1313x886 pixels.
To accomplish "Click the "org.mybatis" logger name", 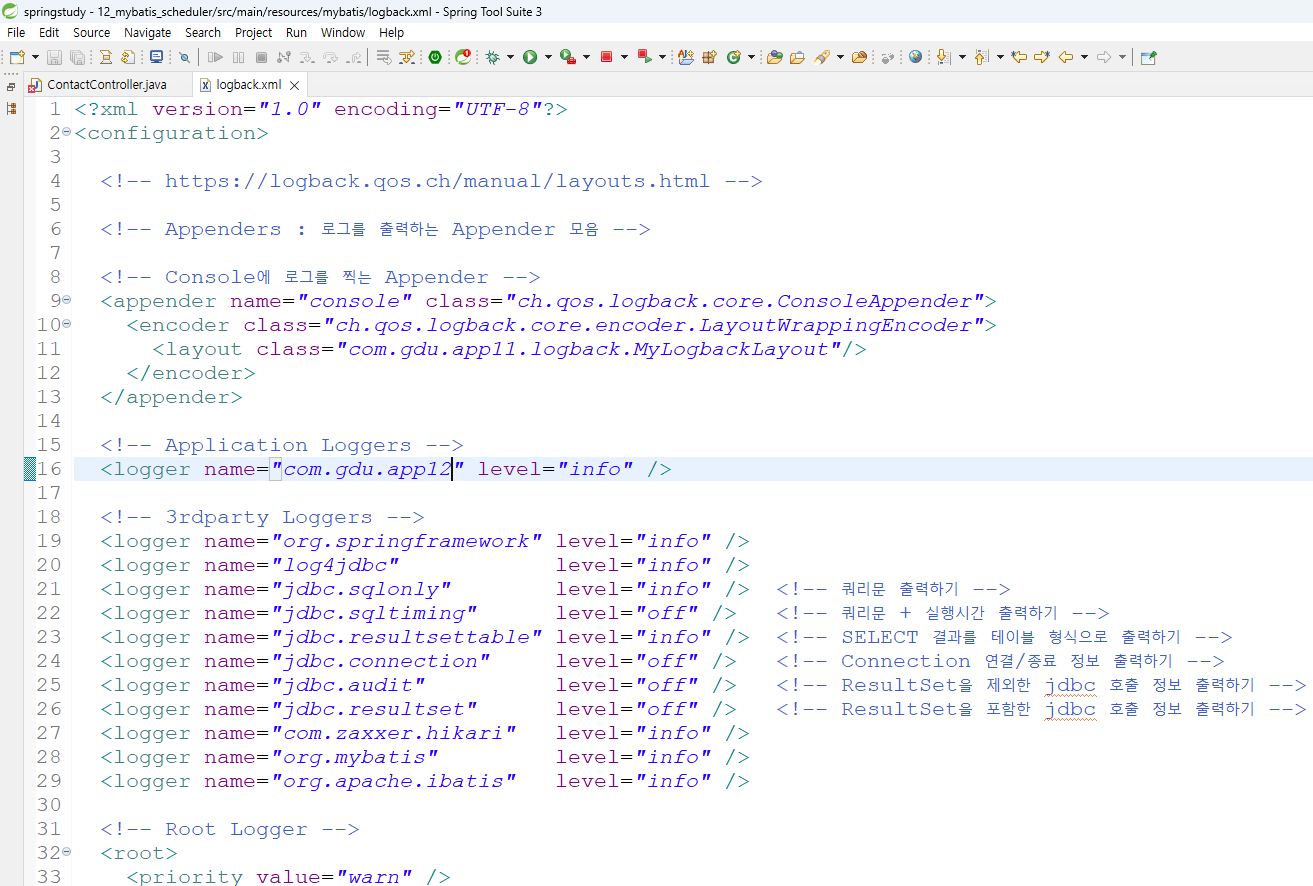I will tap(355, 757).
